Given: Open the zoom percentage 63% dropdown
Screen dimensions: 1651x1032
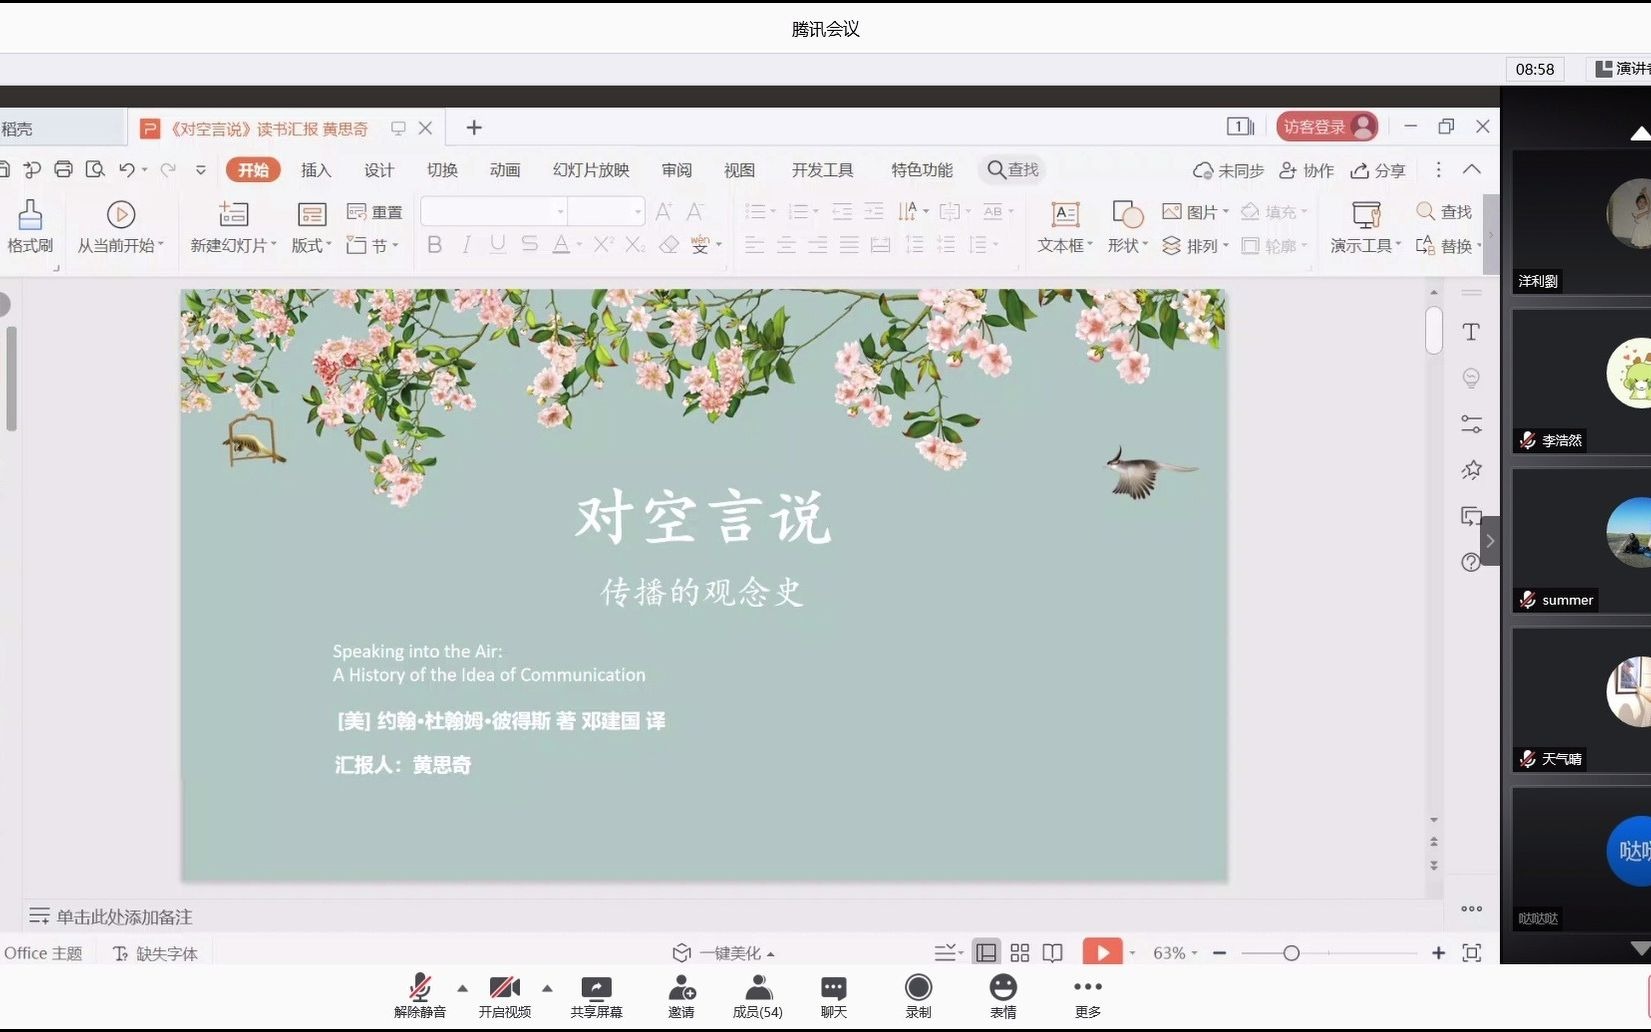Looking at the screenshot, I should [x=1175, y=953].
